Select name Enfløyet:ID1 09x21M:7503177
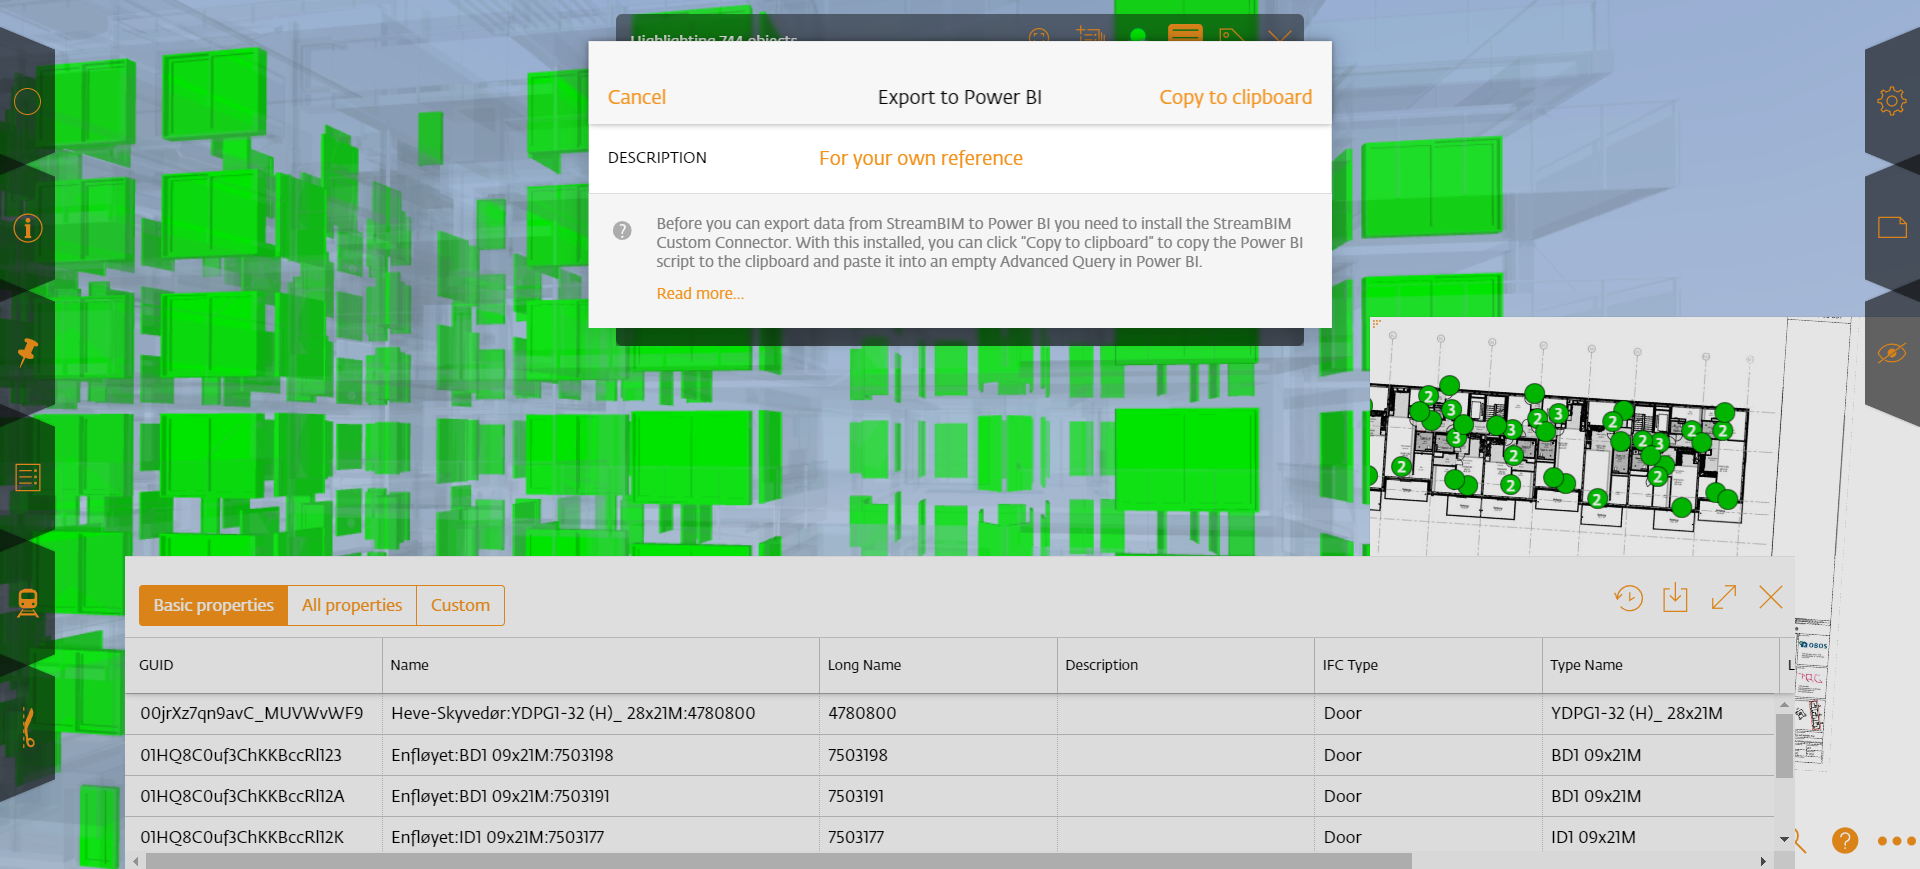The image size is (1920, 869). 497,838
